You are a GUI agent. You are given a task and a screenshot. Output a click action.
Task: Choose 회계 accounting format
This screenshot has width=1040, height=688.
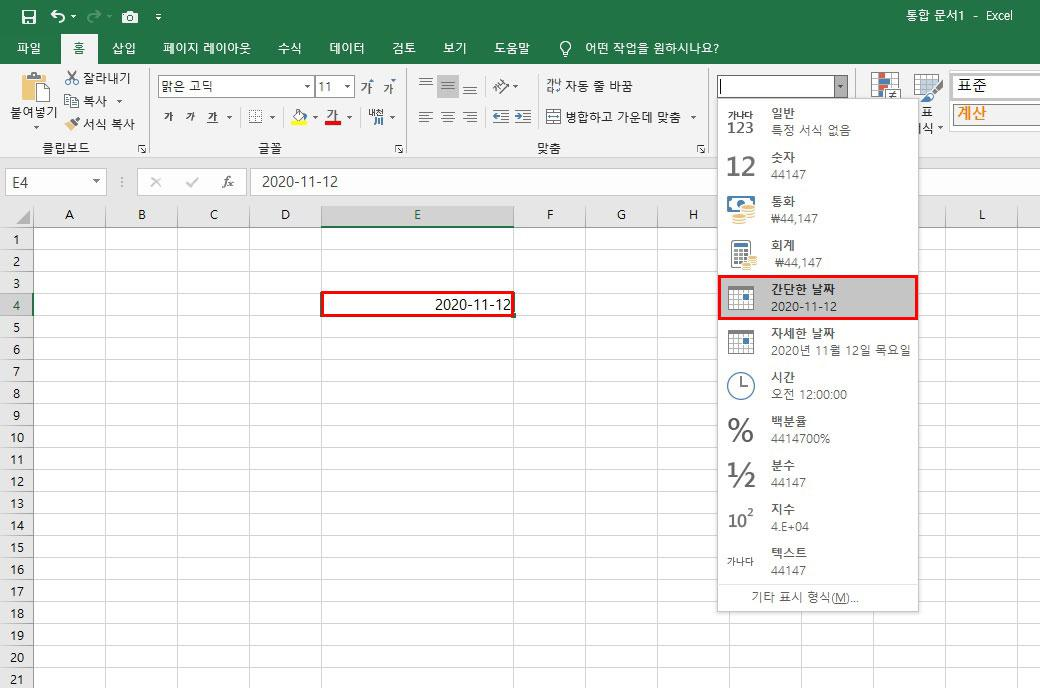pyautogui.click(x=818, y=253)
